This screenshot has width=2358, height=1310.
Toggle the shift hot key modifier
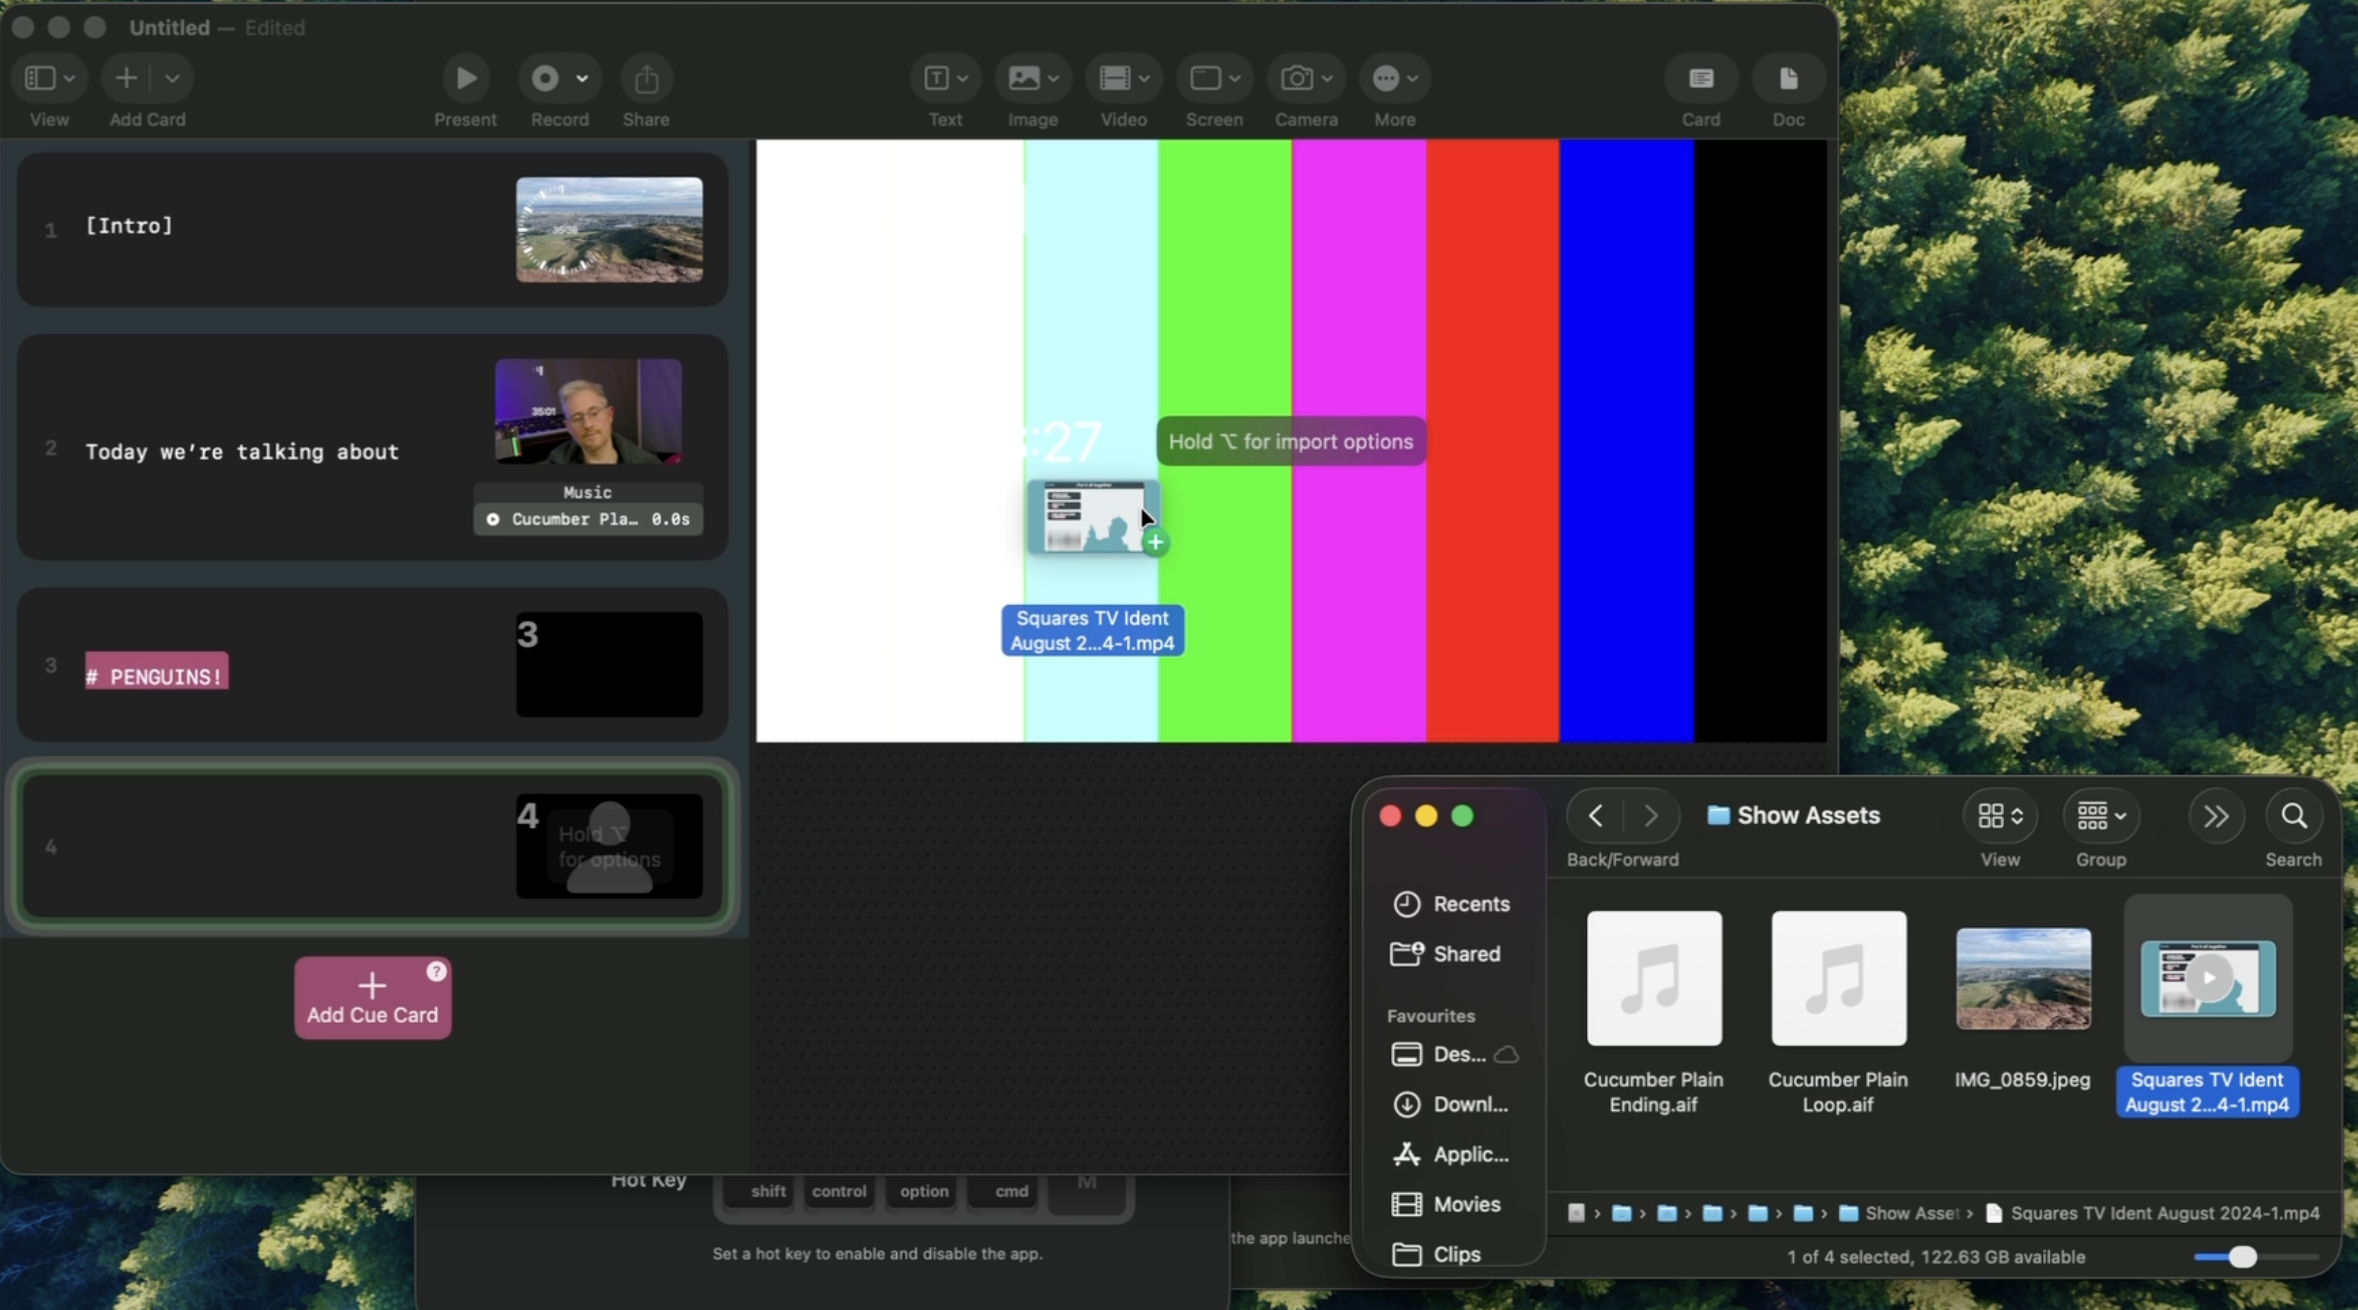click(x=768, y=1191)
